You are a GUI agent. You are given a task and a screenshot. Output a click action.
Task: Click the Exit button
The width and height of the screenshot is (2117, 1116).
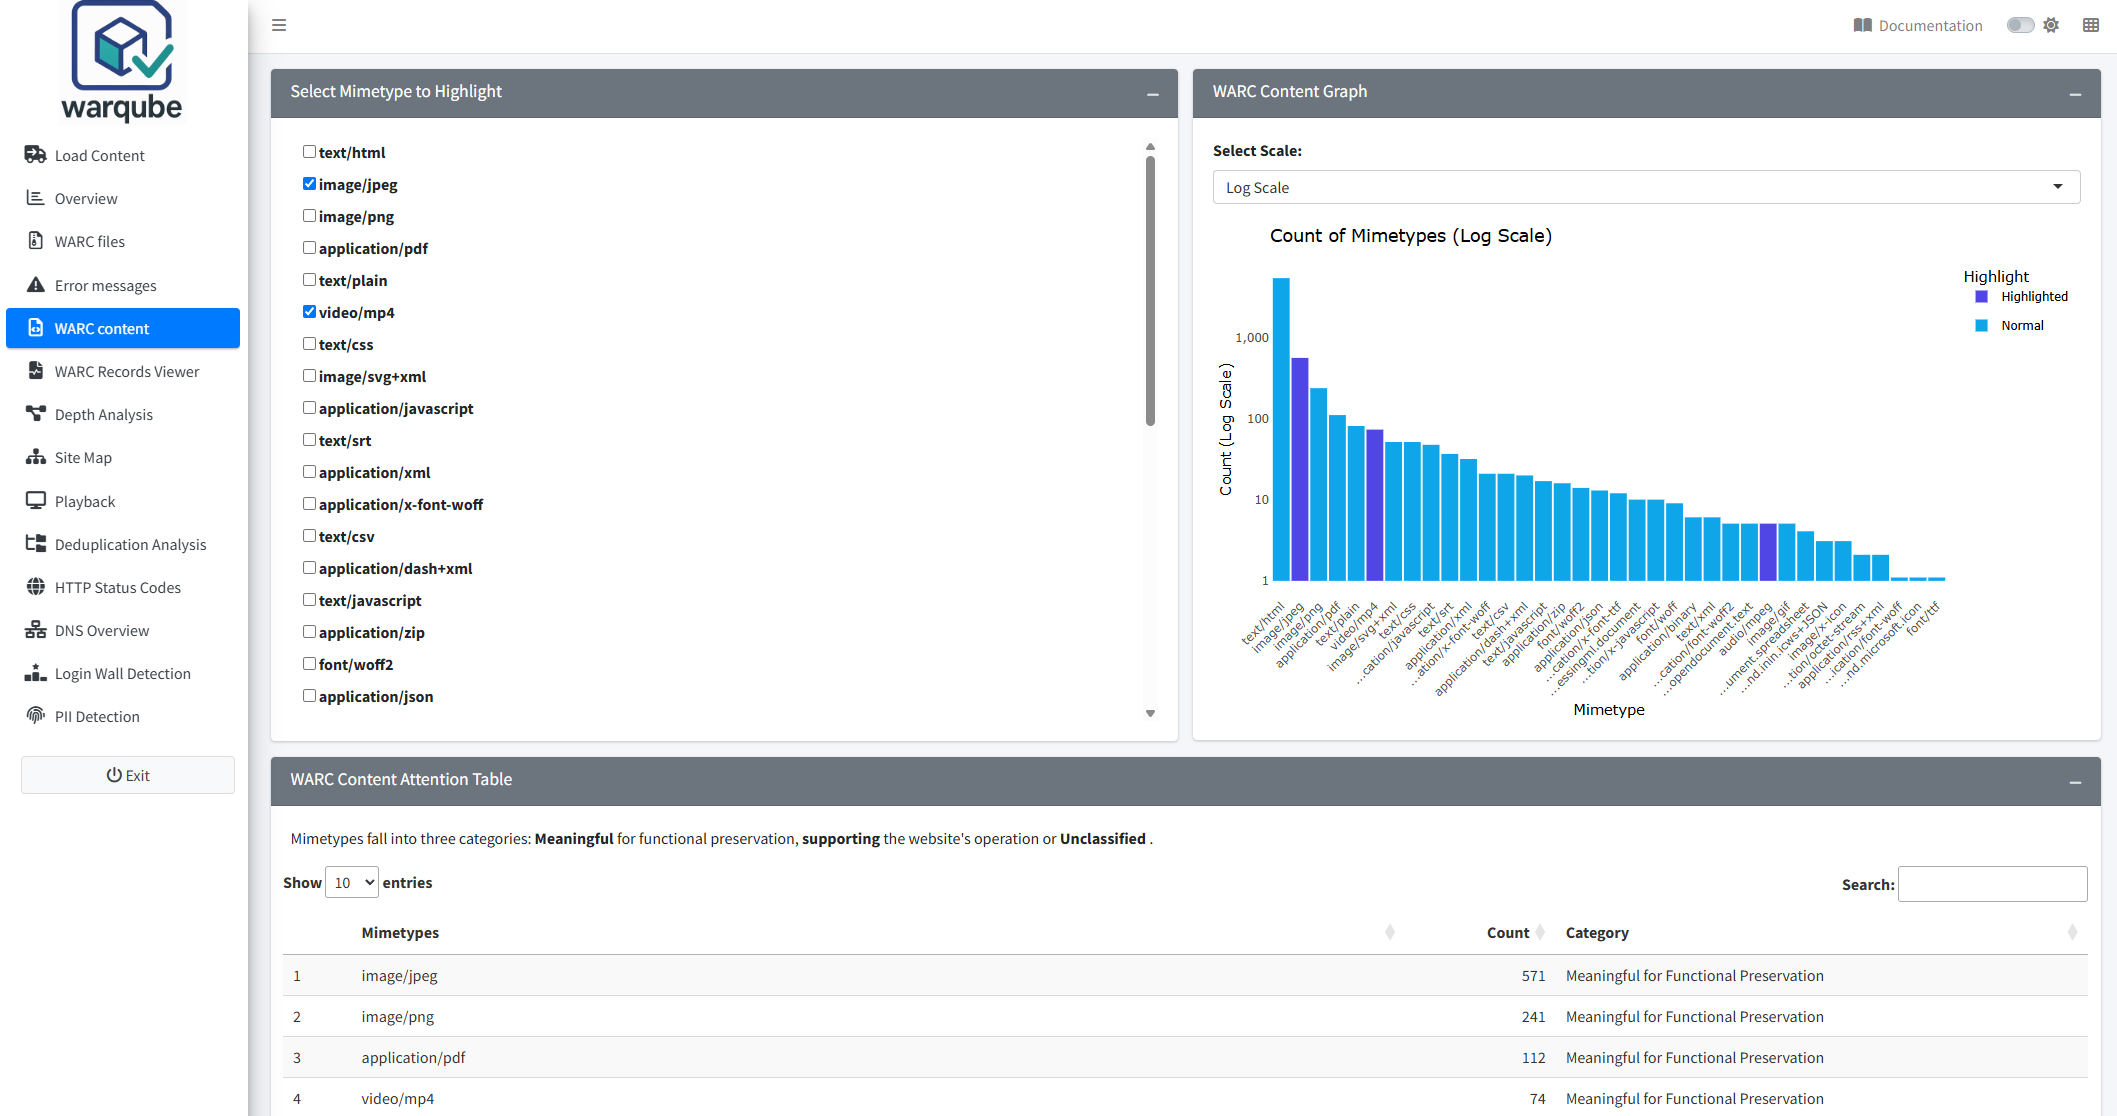point(128,775)
